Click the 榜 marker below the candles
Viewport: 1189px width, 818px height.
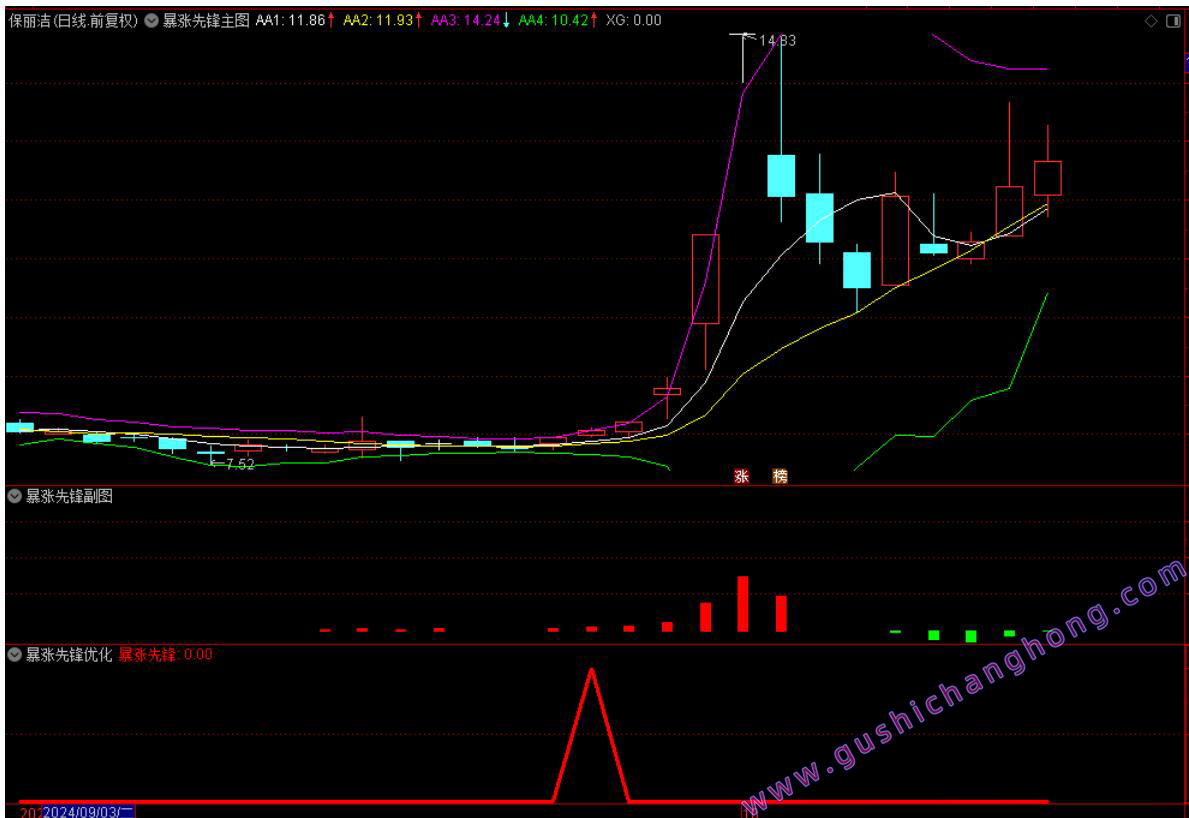[x=780, y=476]
